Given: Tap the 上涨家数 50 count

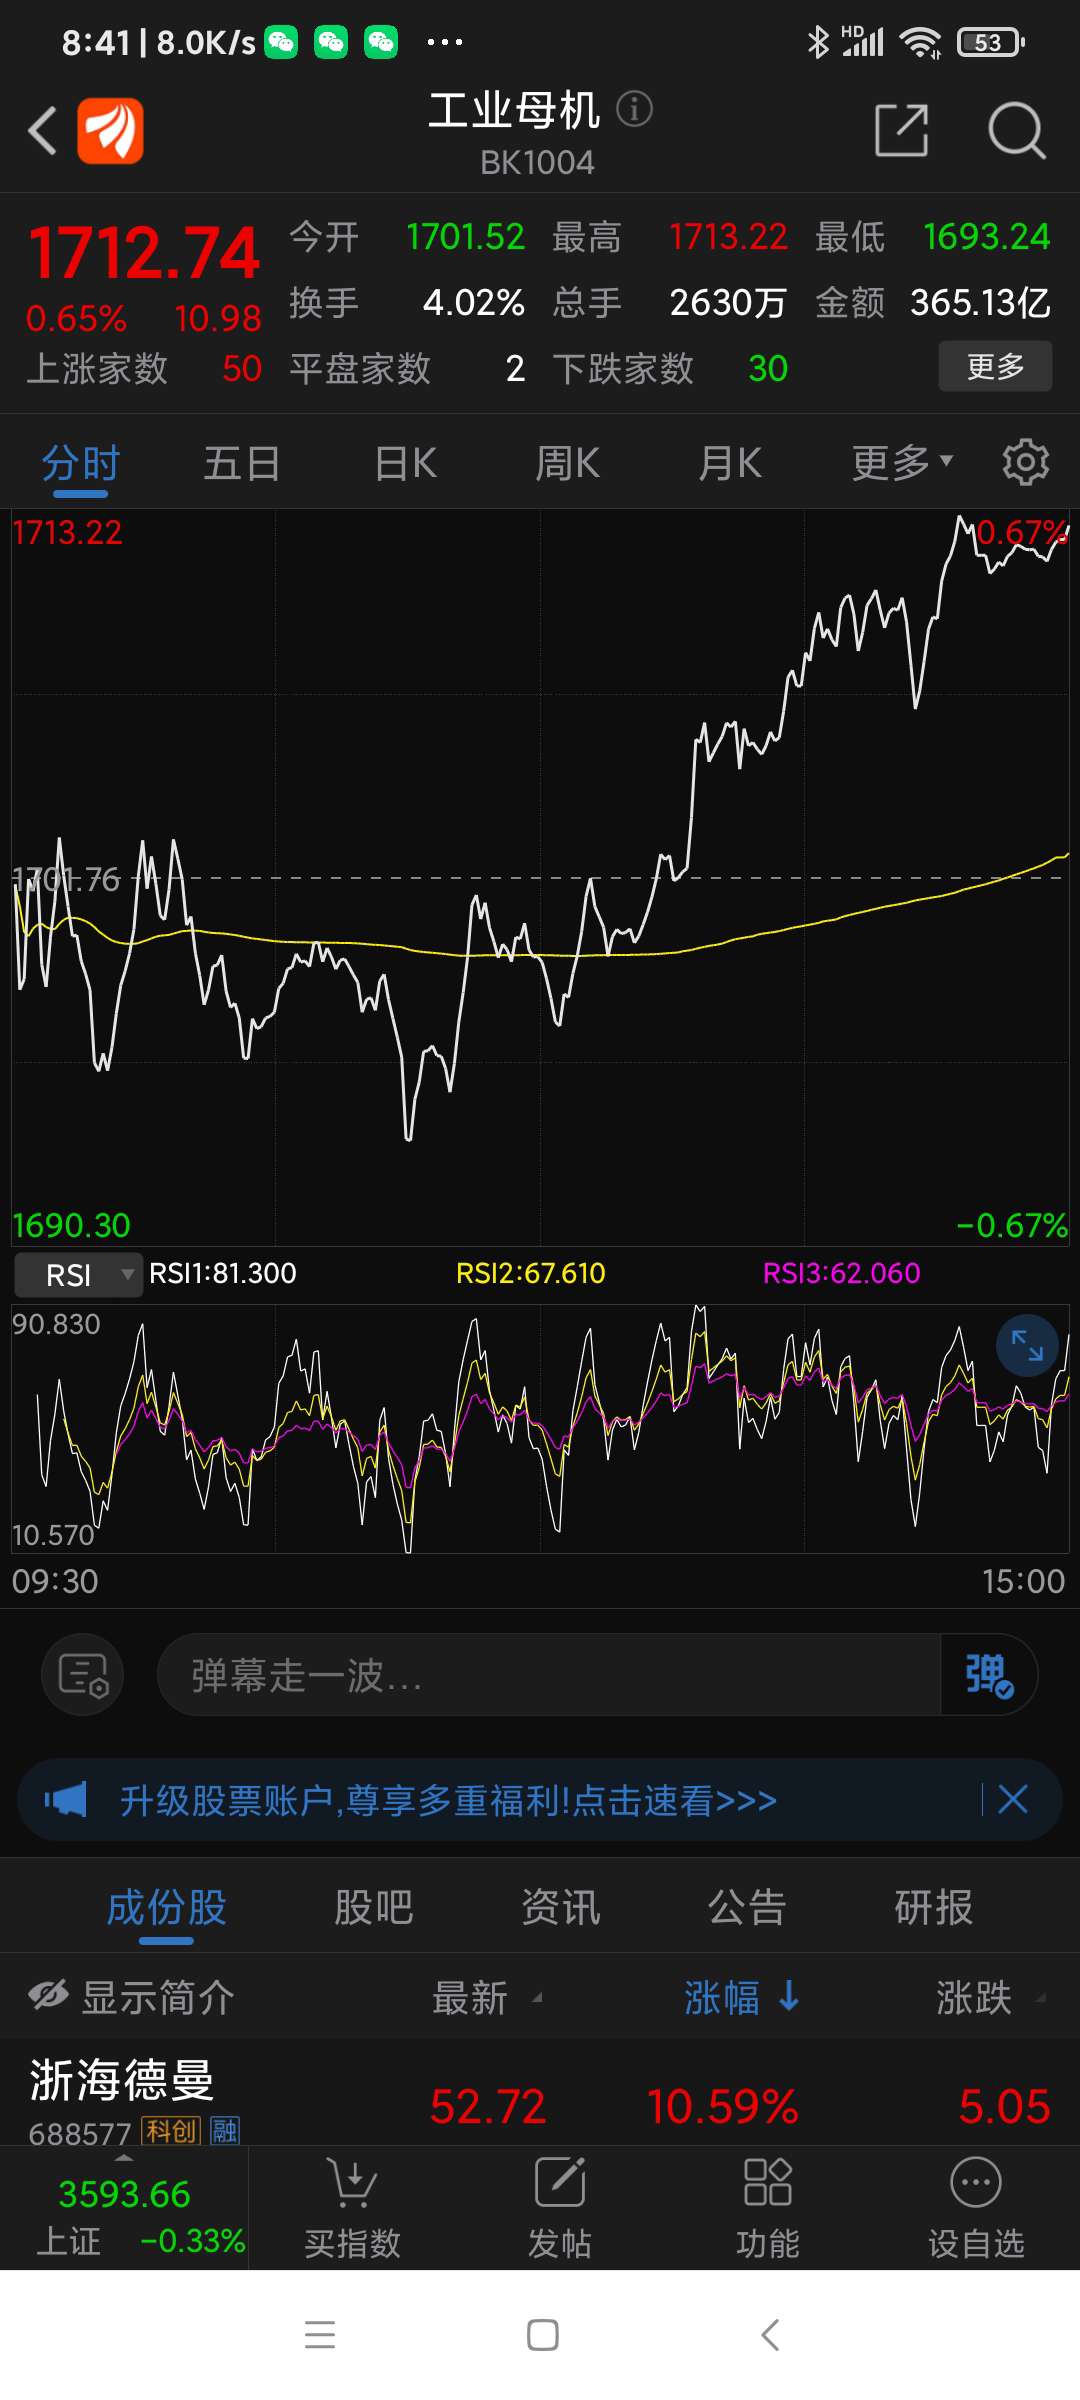Looking at the screenshot, I should pos(144,368).
